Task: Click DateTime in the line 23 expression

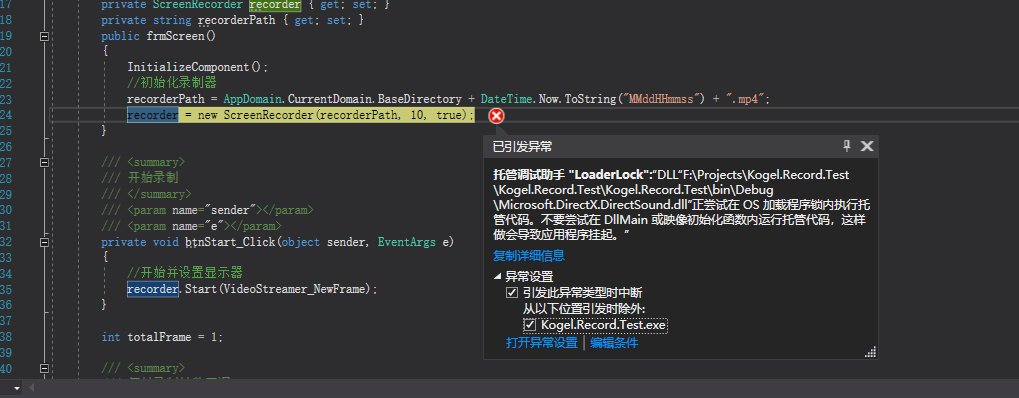Action: (506, 100)
